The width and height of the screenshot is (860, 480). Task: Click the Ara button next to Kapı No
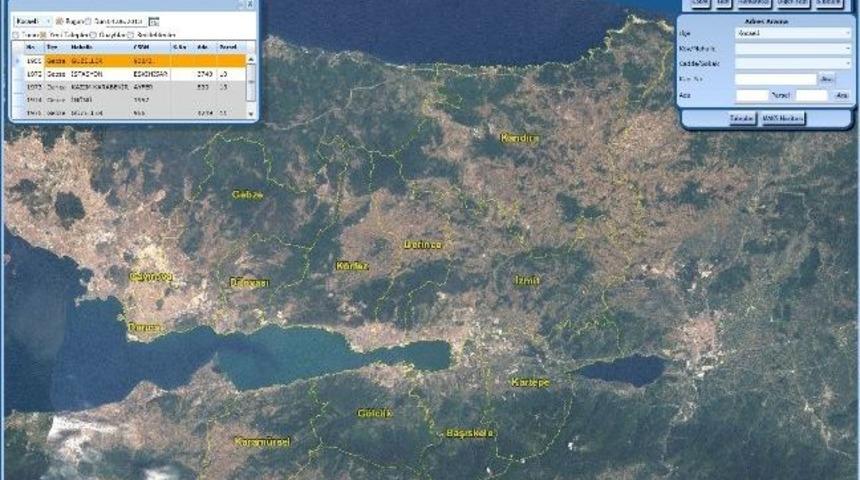[826, 79]
